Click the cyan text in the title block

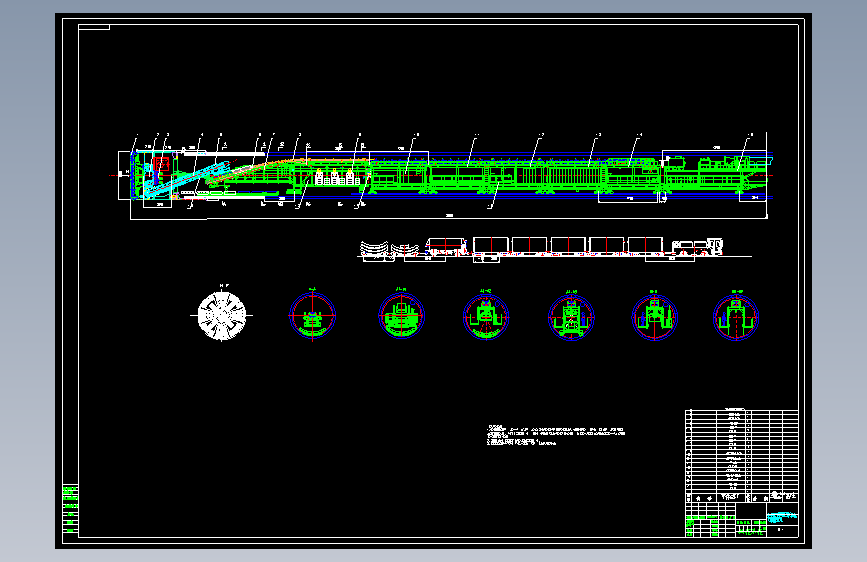(782, 517)
